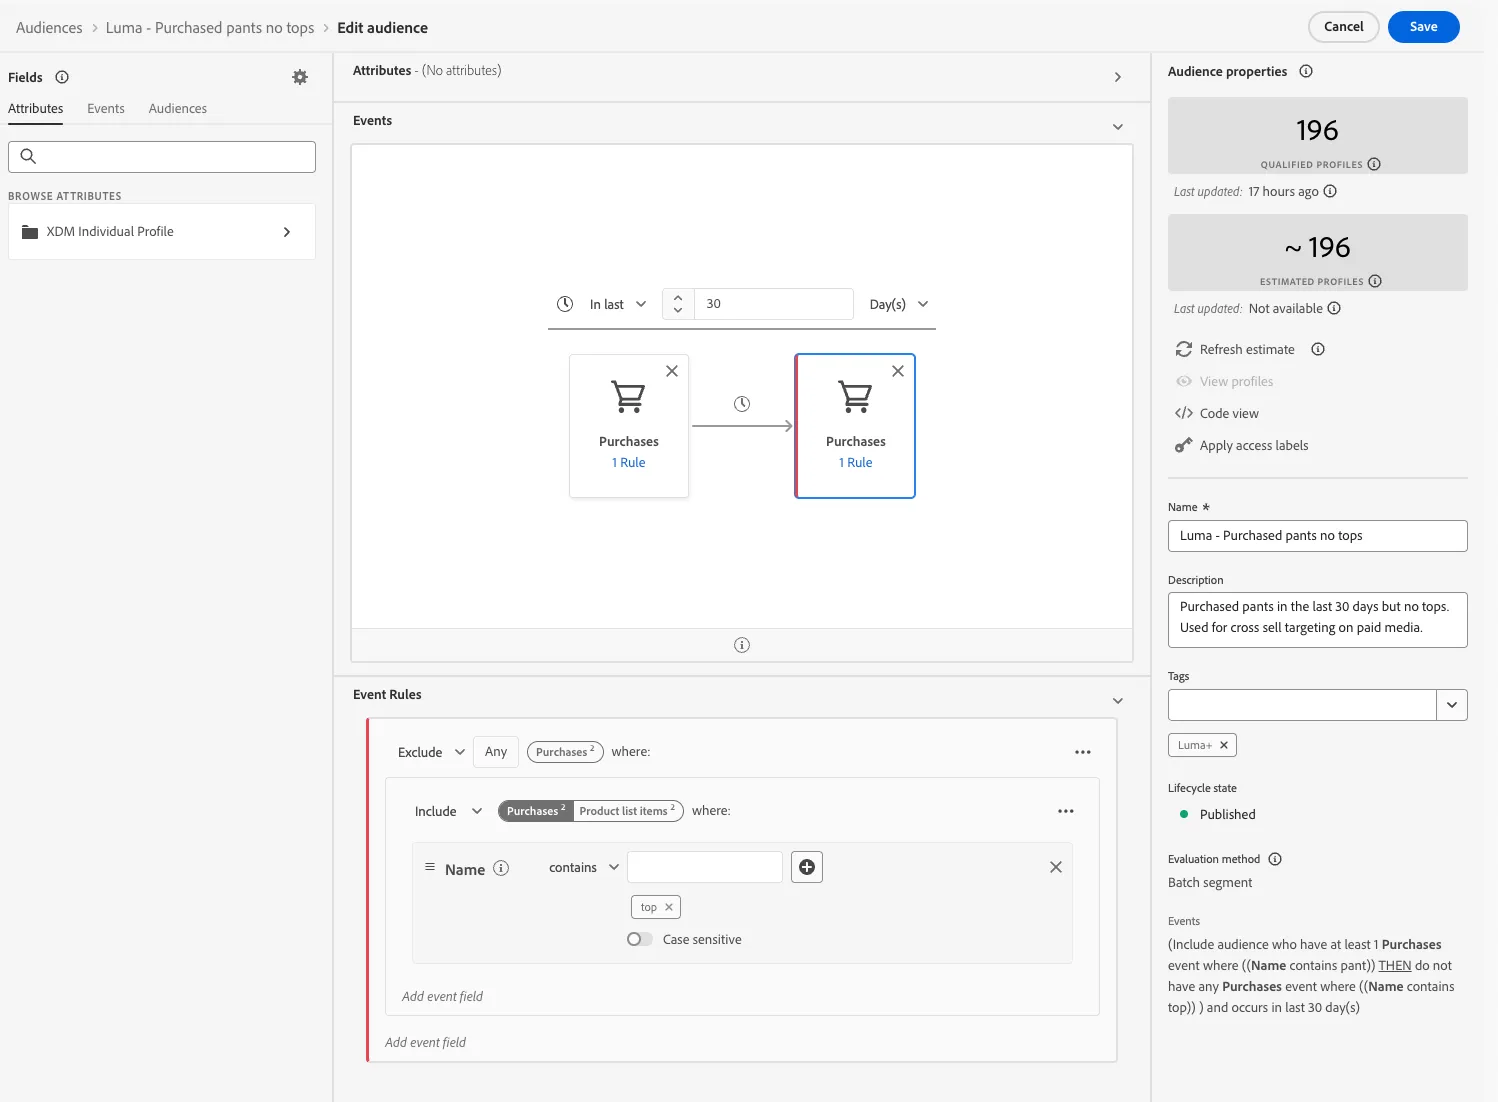Open the Fields settings gear
Viewport: 1498px width, 1102px height.
[x=300, y=77]
